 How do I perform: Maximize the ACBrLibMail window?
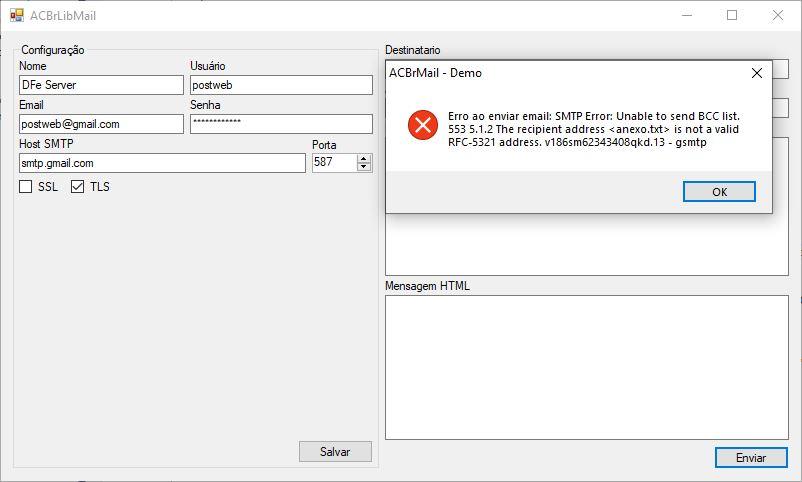coord(732,15)
